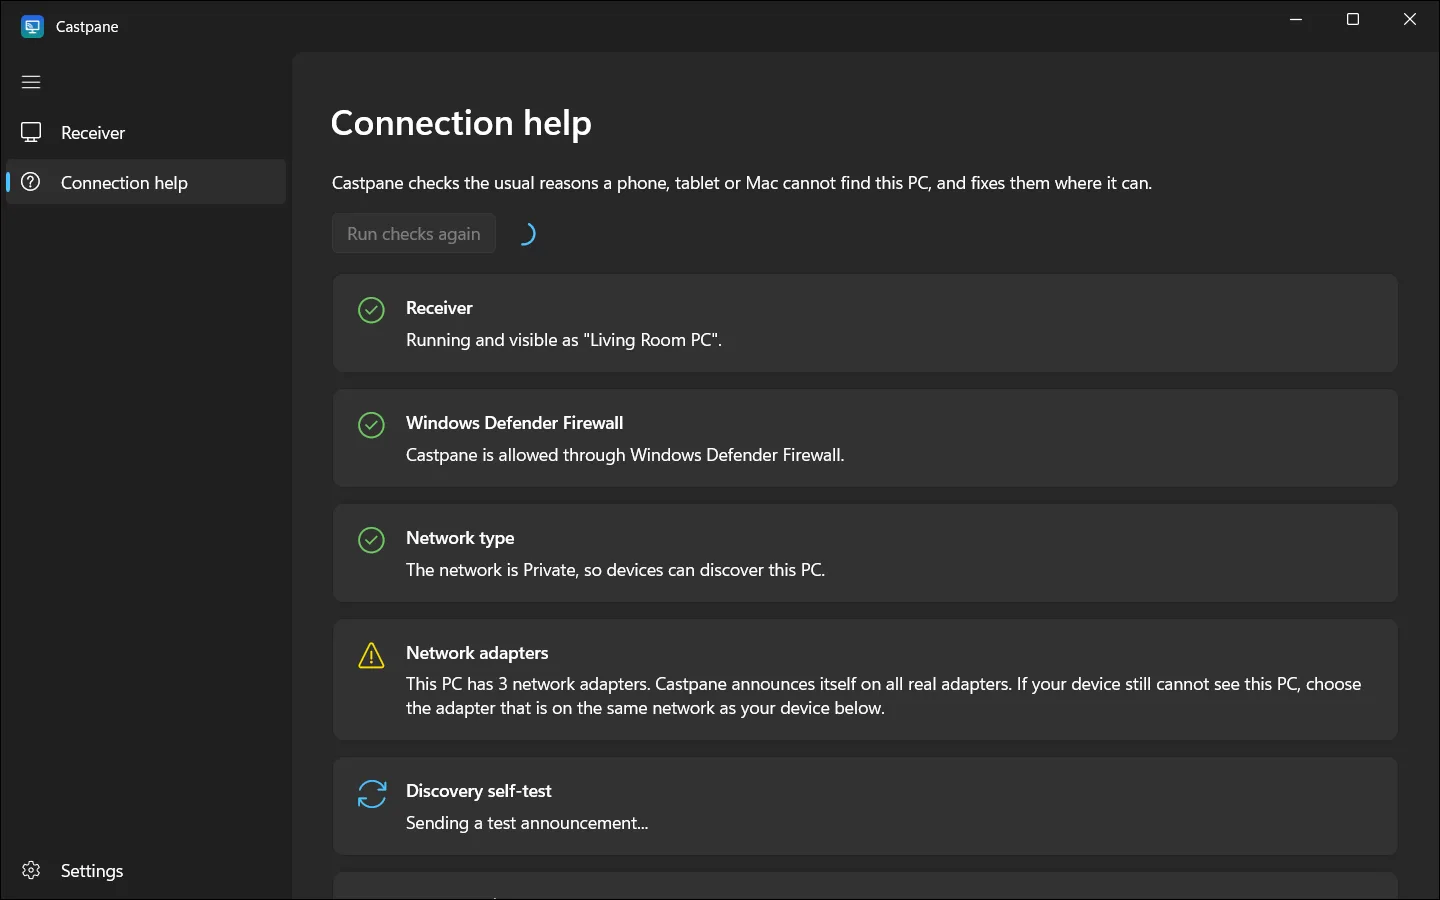
Task: Open Settings from the sidebar bottom
Action: click(146, 870)
